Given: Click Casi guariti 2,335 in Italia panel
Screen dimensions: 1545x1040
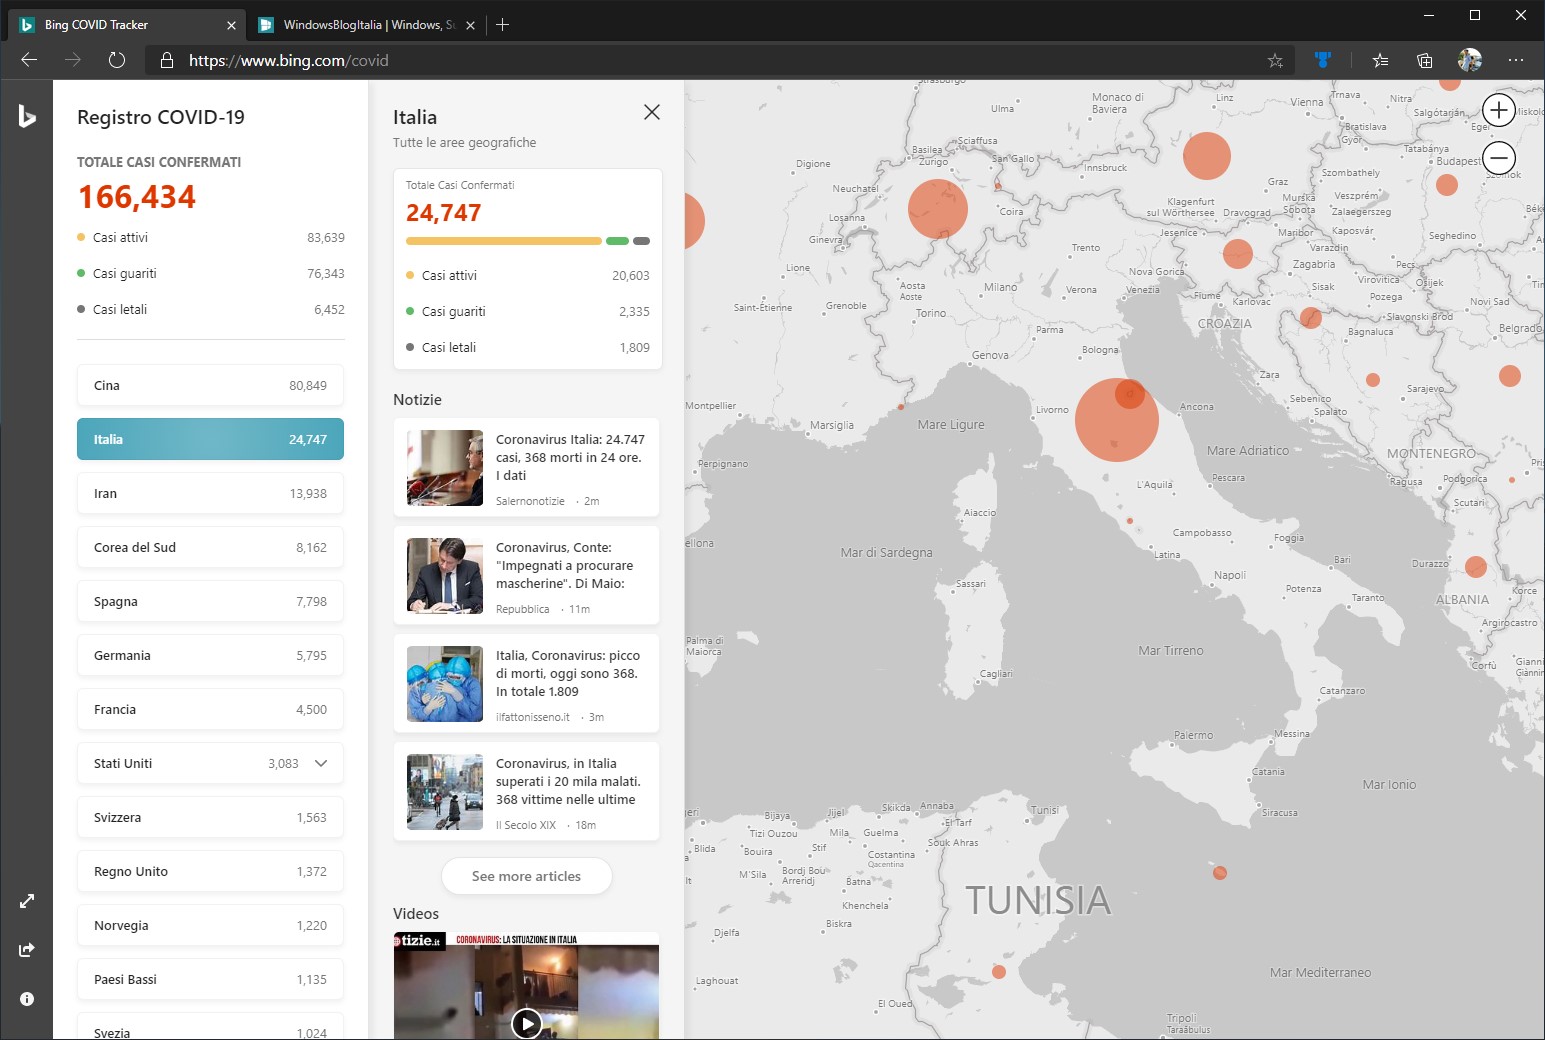Looking at the screenshot, I should pos(527,311).
